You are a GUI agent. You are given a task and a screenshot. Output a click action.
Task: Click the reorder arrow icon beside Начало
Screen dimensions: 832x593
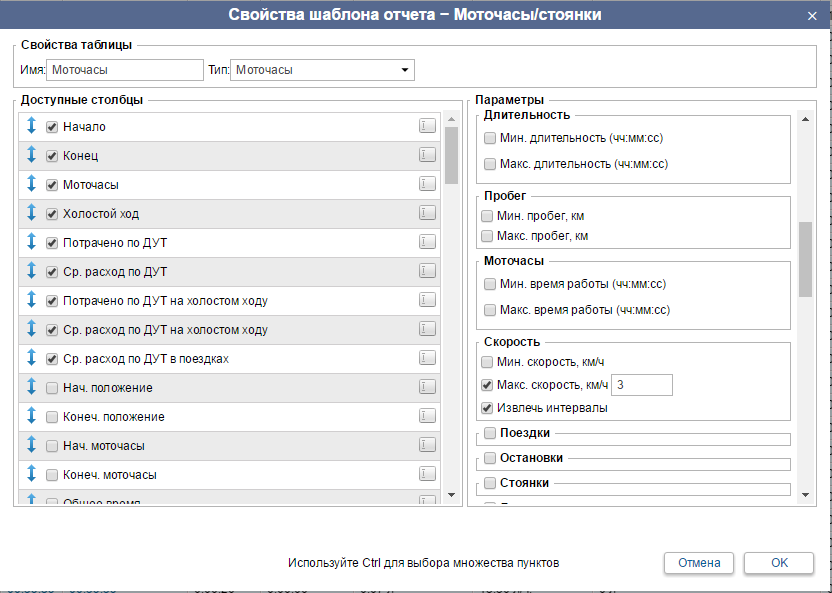31,126
